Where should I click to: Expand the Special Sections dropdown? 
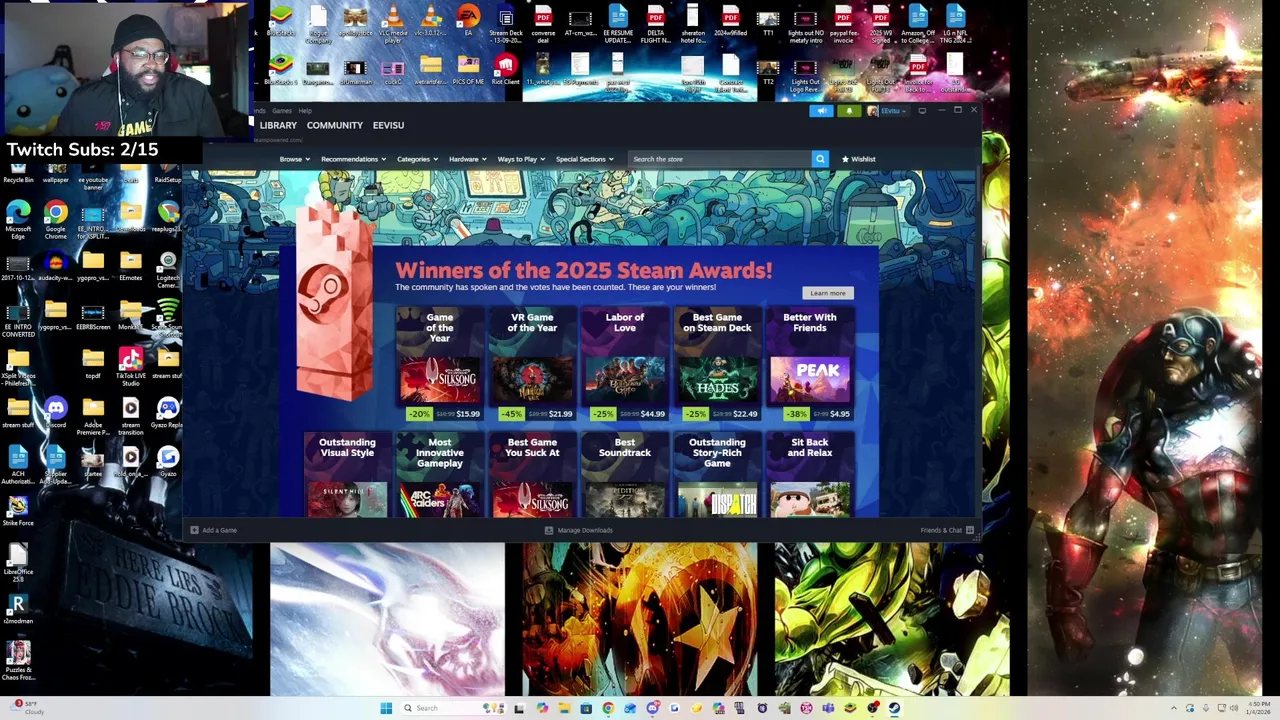584,159
